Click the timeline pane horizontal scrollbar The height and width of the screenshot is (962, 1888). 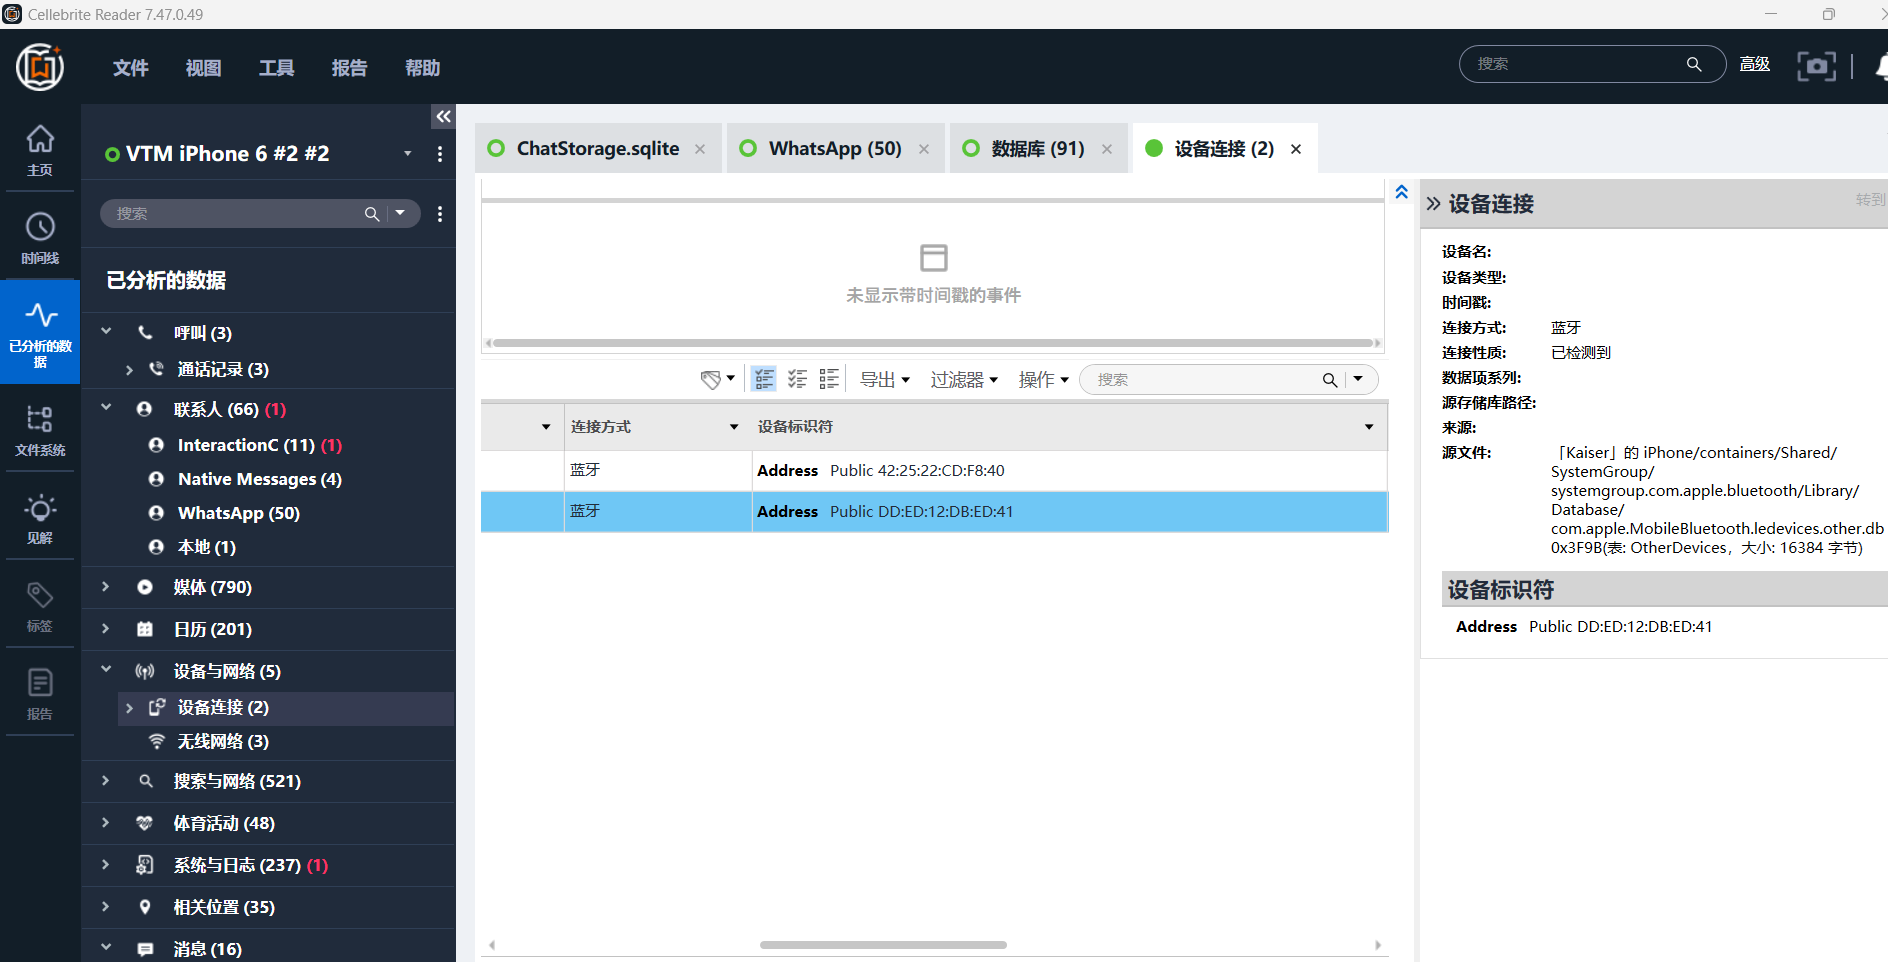click(933, 343)
